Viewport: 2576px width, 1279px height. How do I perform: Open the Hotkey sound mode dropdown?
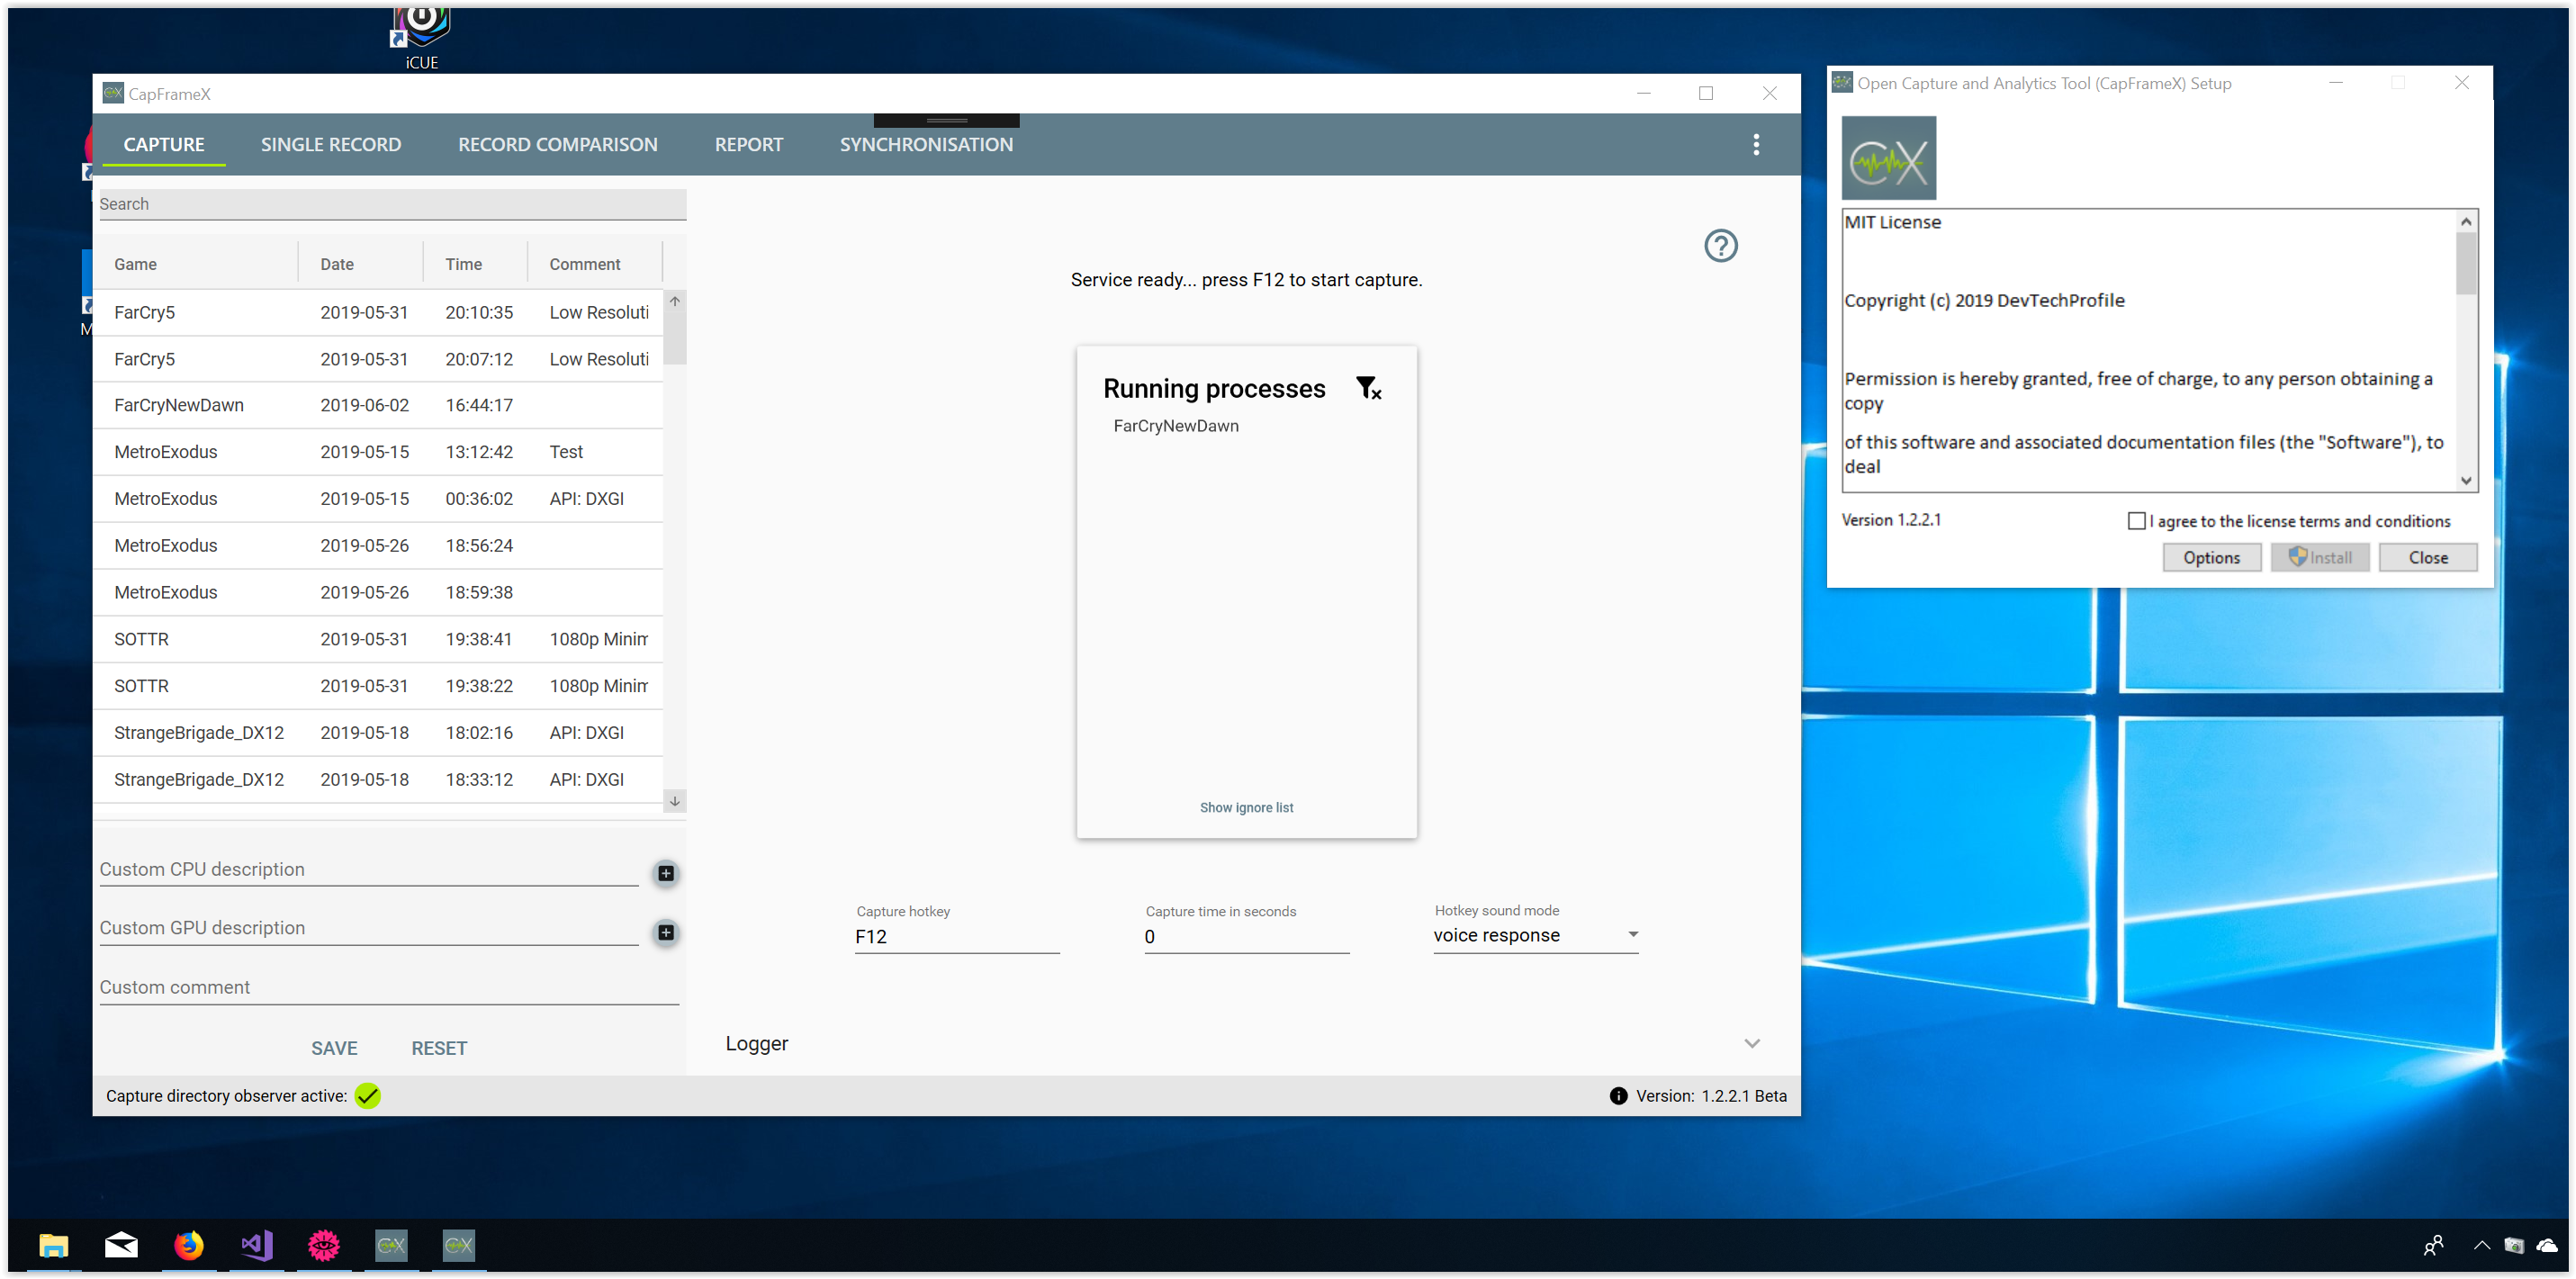tap(1535, 936)
